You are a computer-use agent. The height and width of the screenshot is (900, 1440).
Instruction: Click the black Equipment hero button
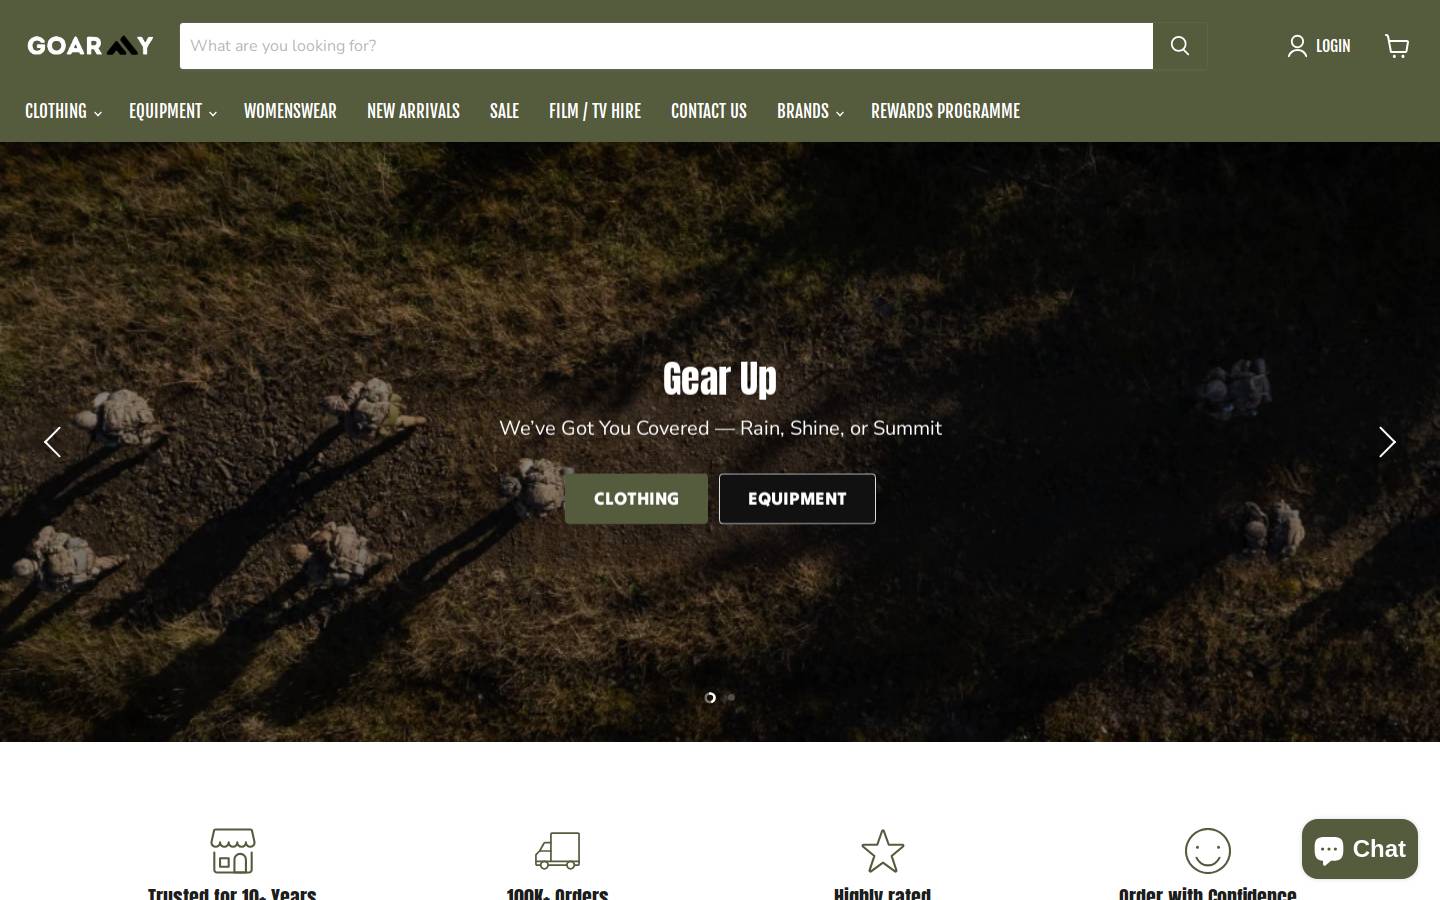point(797,499)
